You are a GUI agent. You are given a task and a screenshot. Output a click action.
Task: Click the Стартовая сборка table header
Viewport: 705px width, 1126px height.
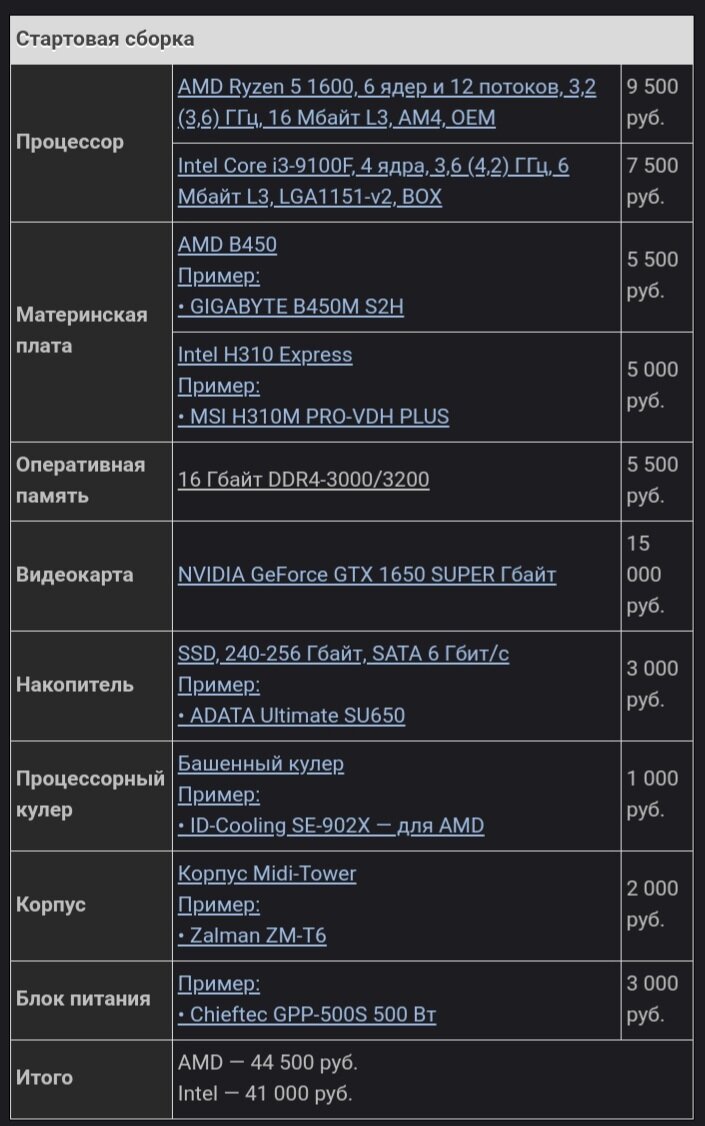105,39
